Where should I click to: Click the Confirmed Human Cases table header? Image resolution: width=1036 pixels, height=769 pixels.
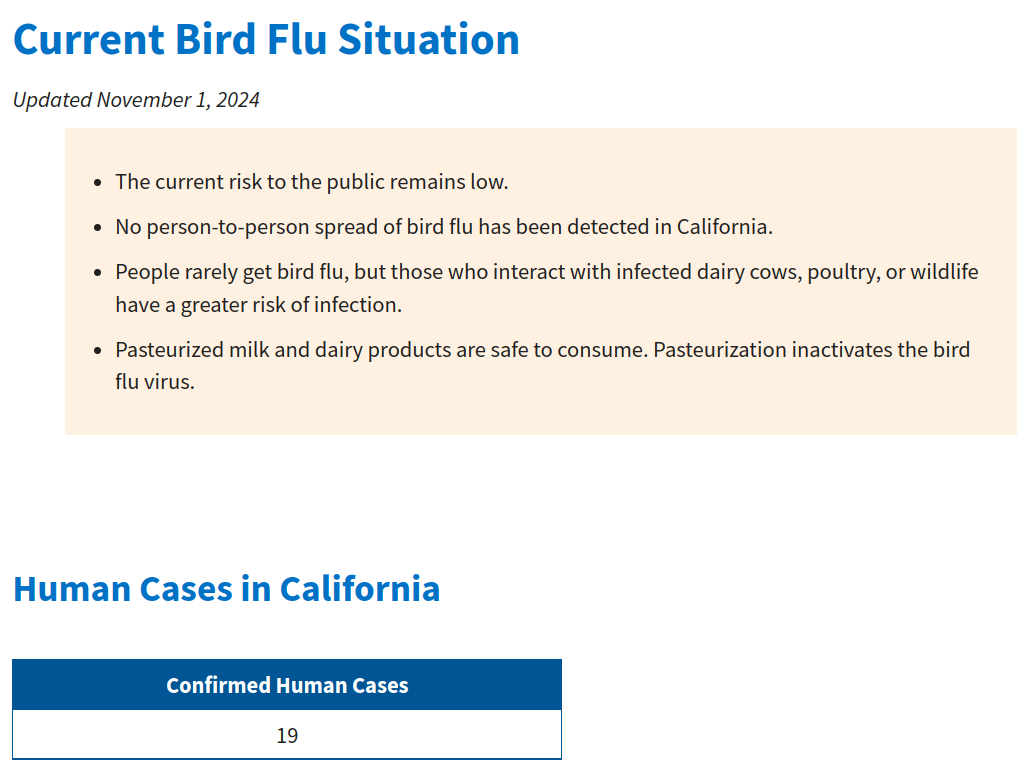pyautogui.click(x=287, y=685)
